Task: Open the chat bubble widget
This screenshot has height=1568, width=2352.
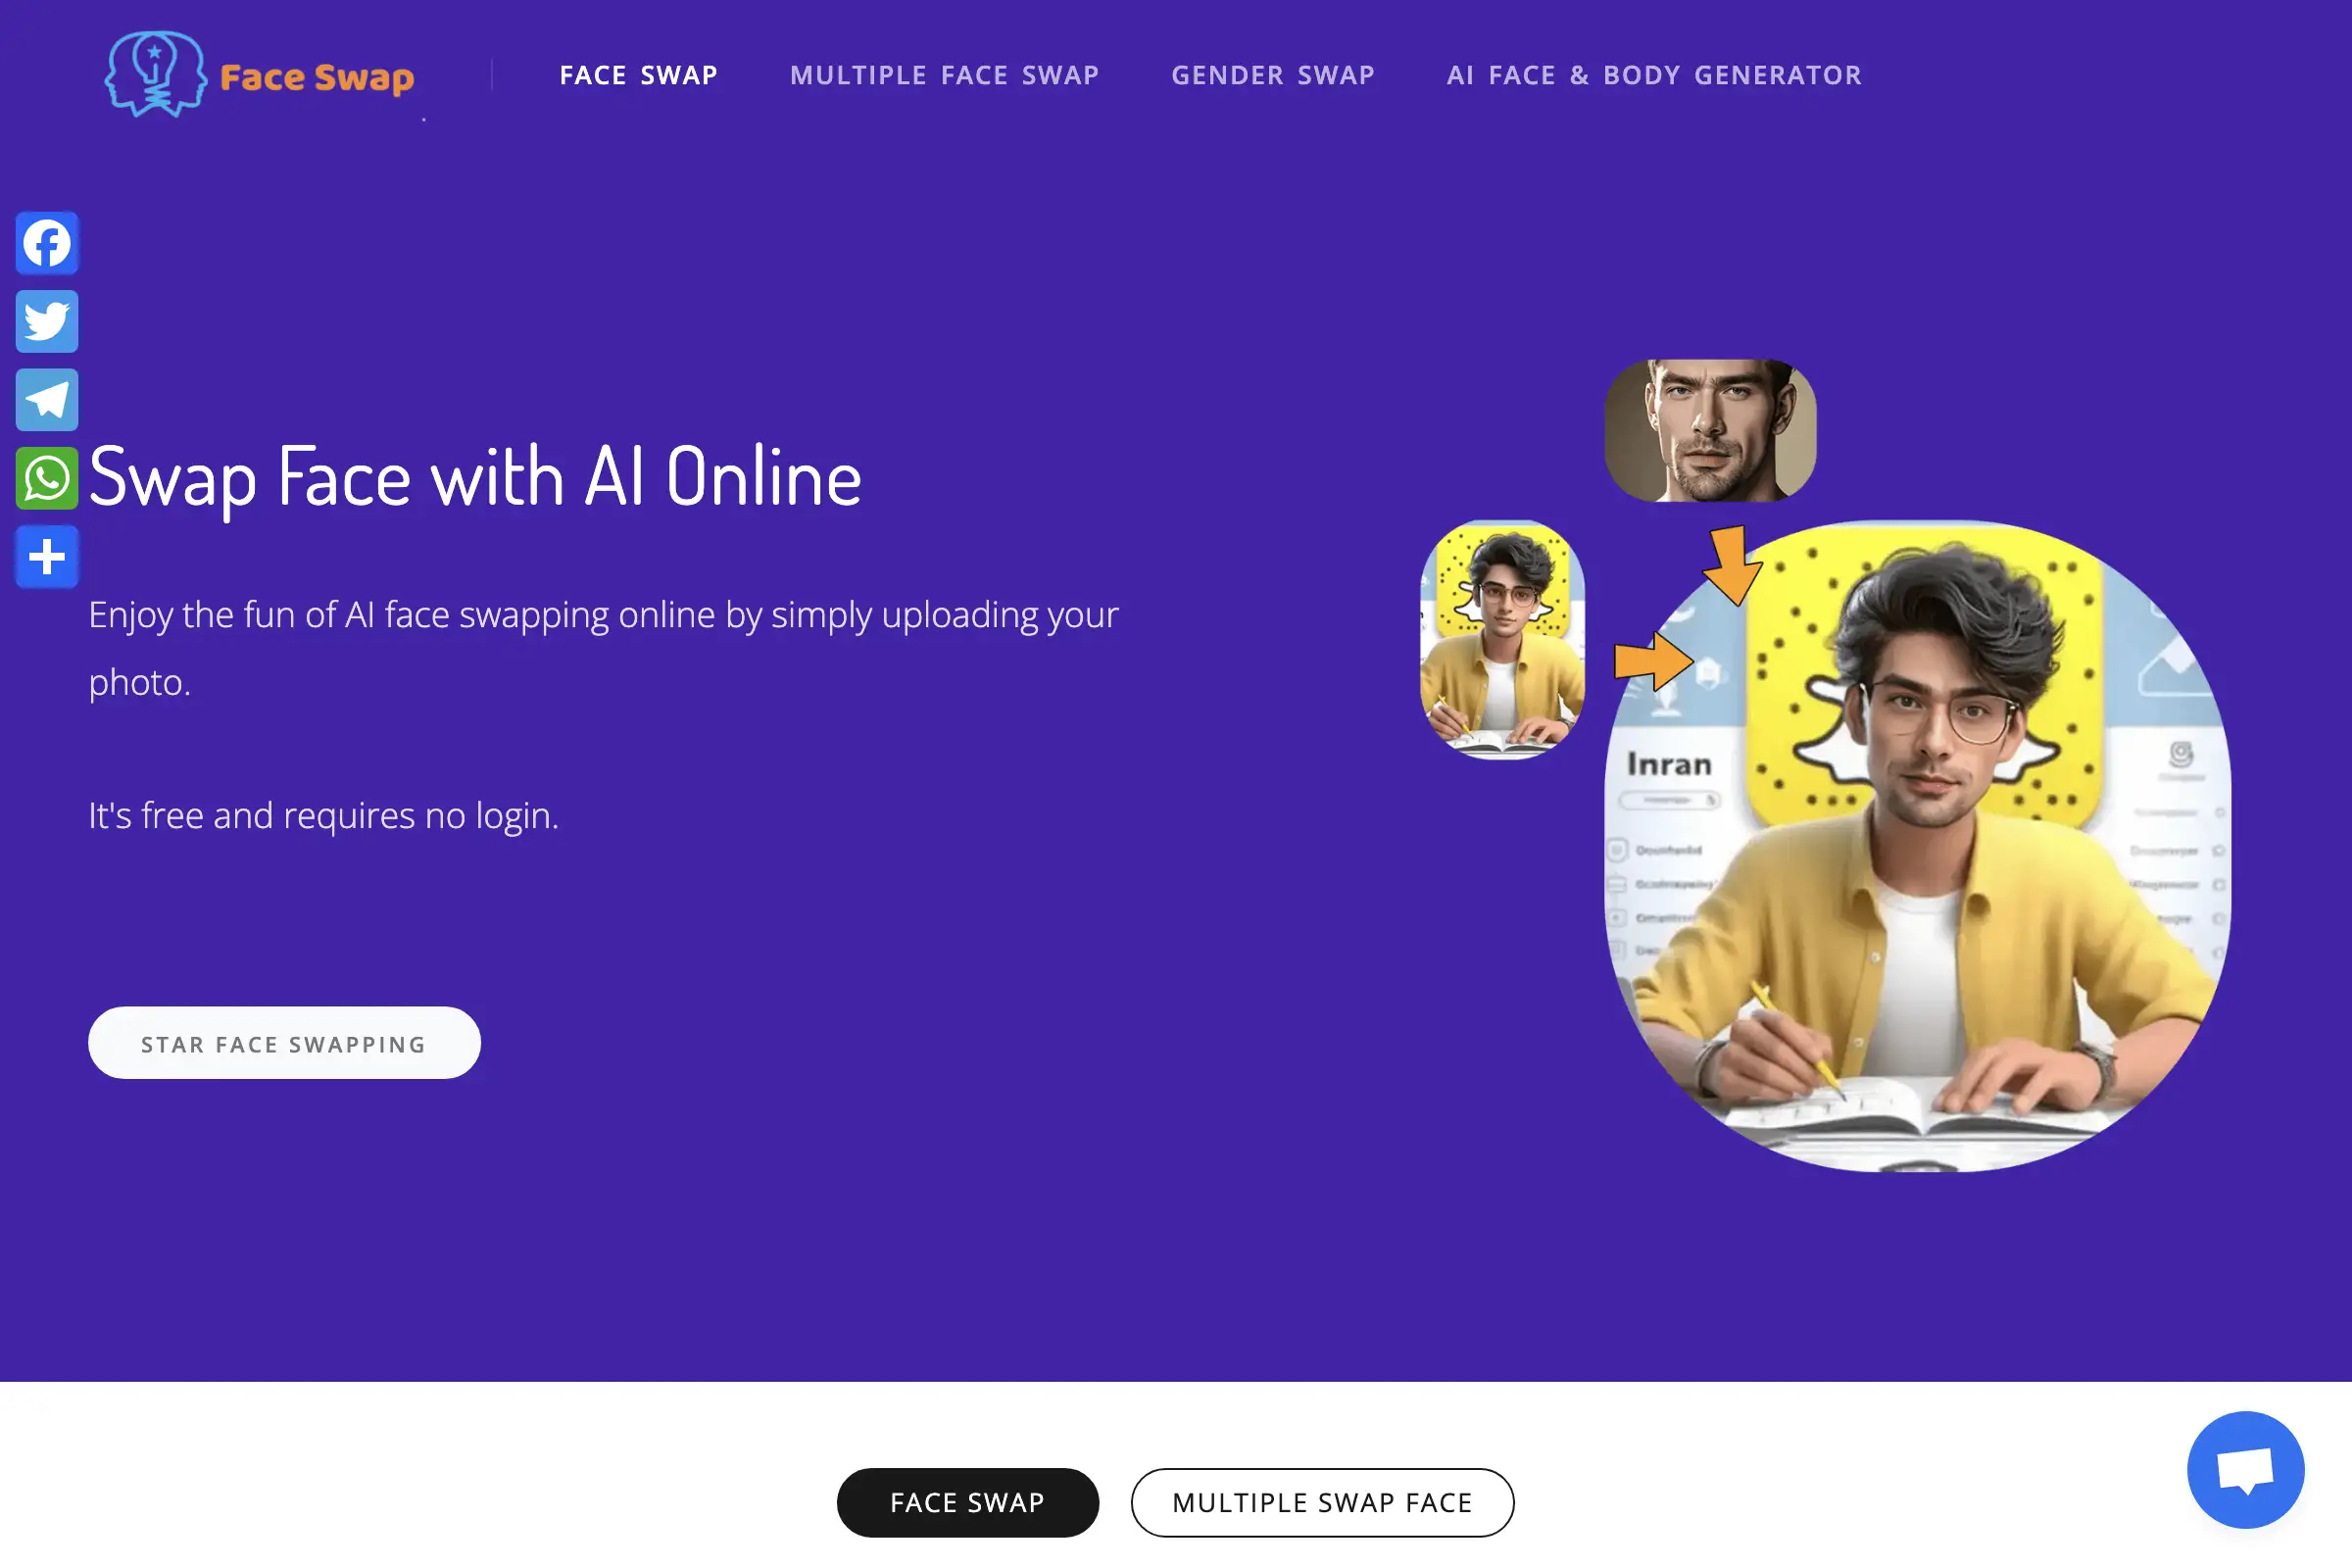Action: (2245, 1469)
